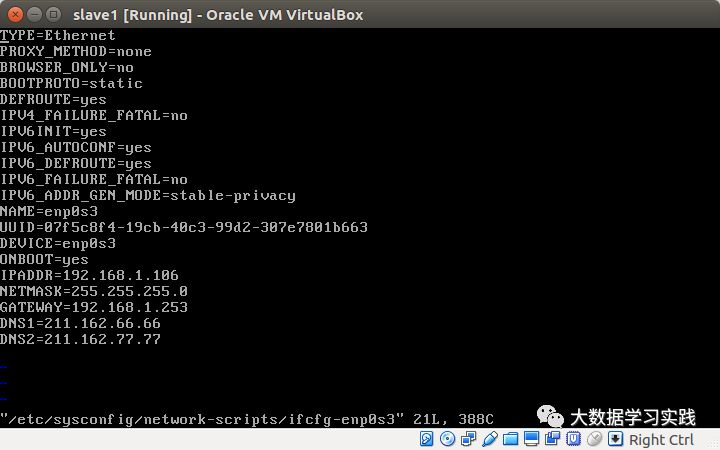The width and height of the screenshot is (720, 450).
Task: Click the IPV6_AUTOCONF=yes line
Action: point(76,147)
